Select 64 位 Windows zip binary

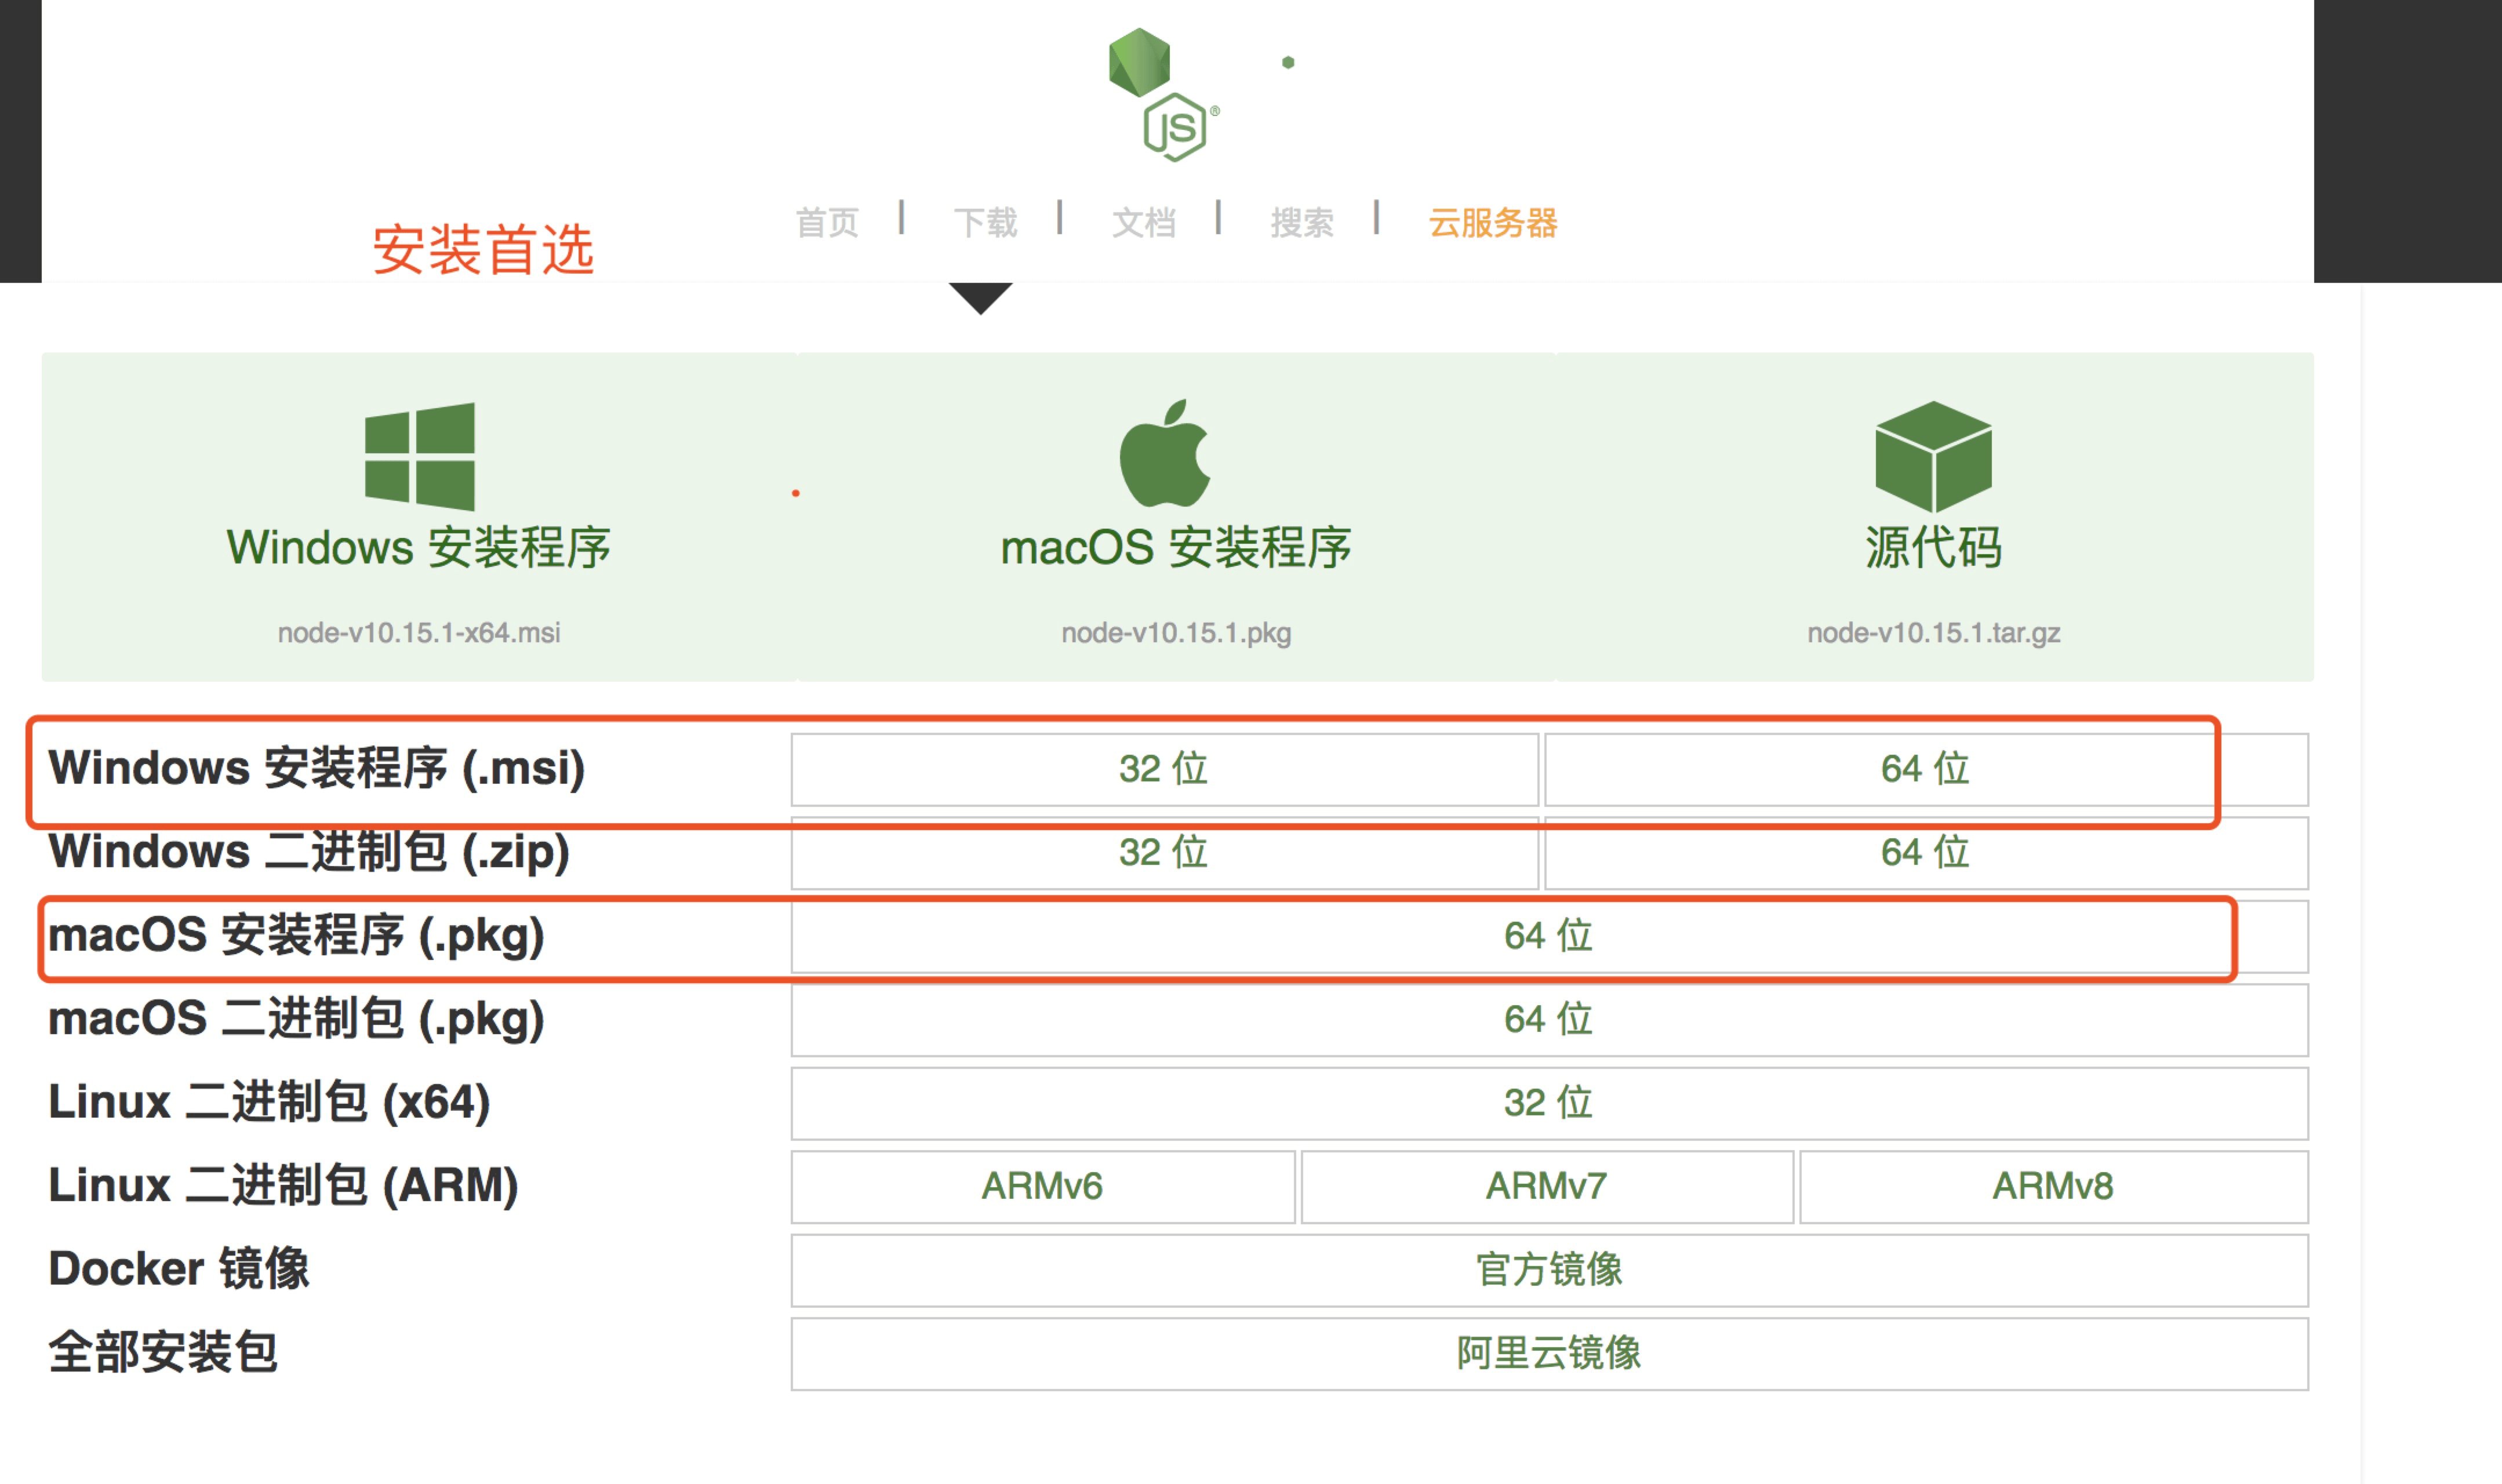(x=1926, y=853)
